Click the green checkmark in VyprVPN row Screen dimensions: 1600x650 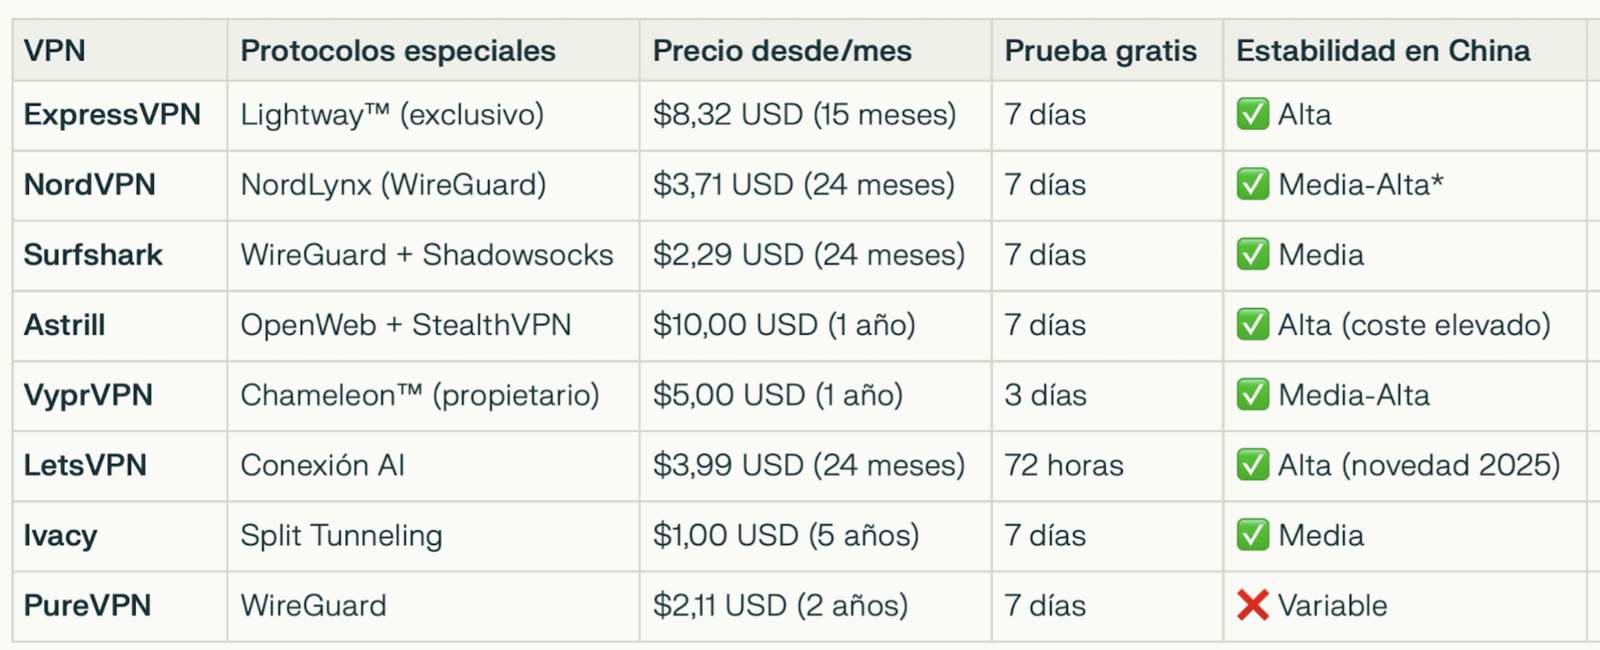pyautogui.click(x=1252, y=395)
